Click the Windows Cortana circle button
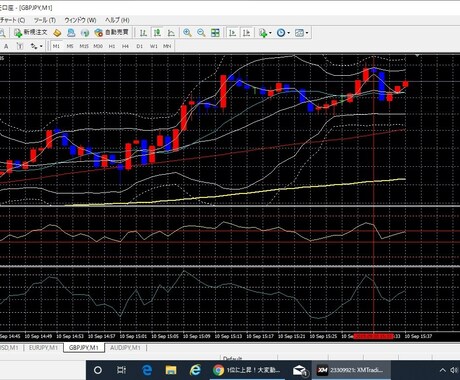460x380 pixels. 98,370
